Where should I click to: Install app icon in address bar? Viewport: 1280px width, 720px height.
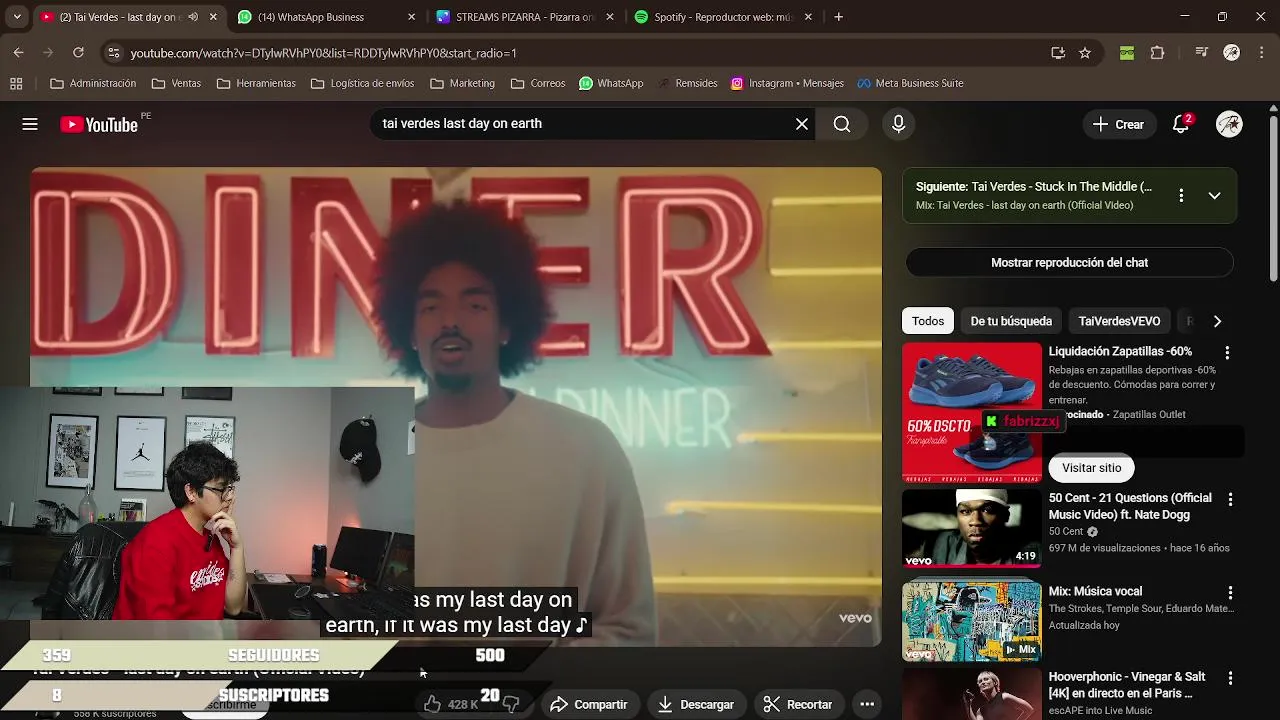(x=1058, y=53)
